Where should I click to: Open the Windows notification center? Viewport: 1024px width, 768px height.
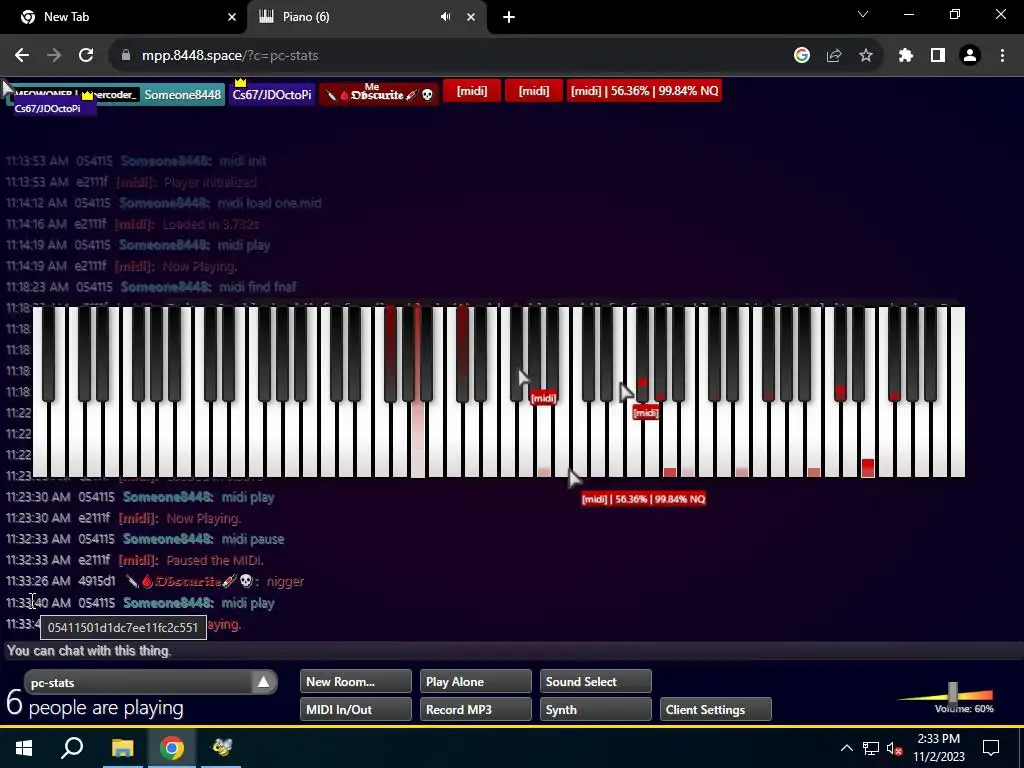(x=991, y=748)
